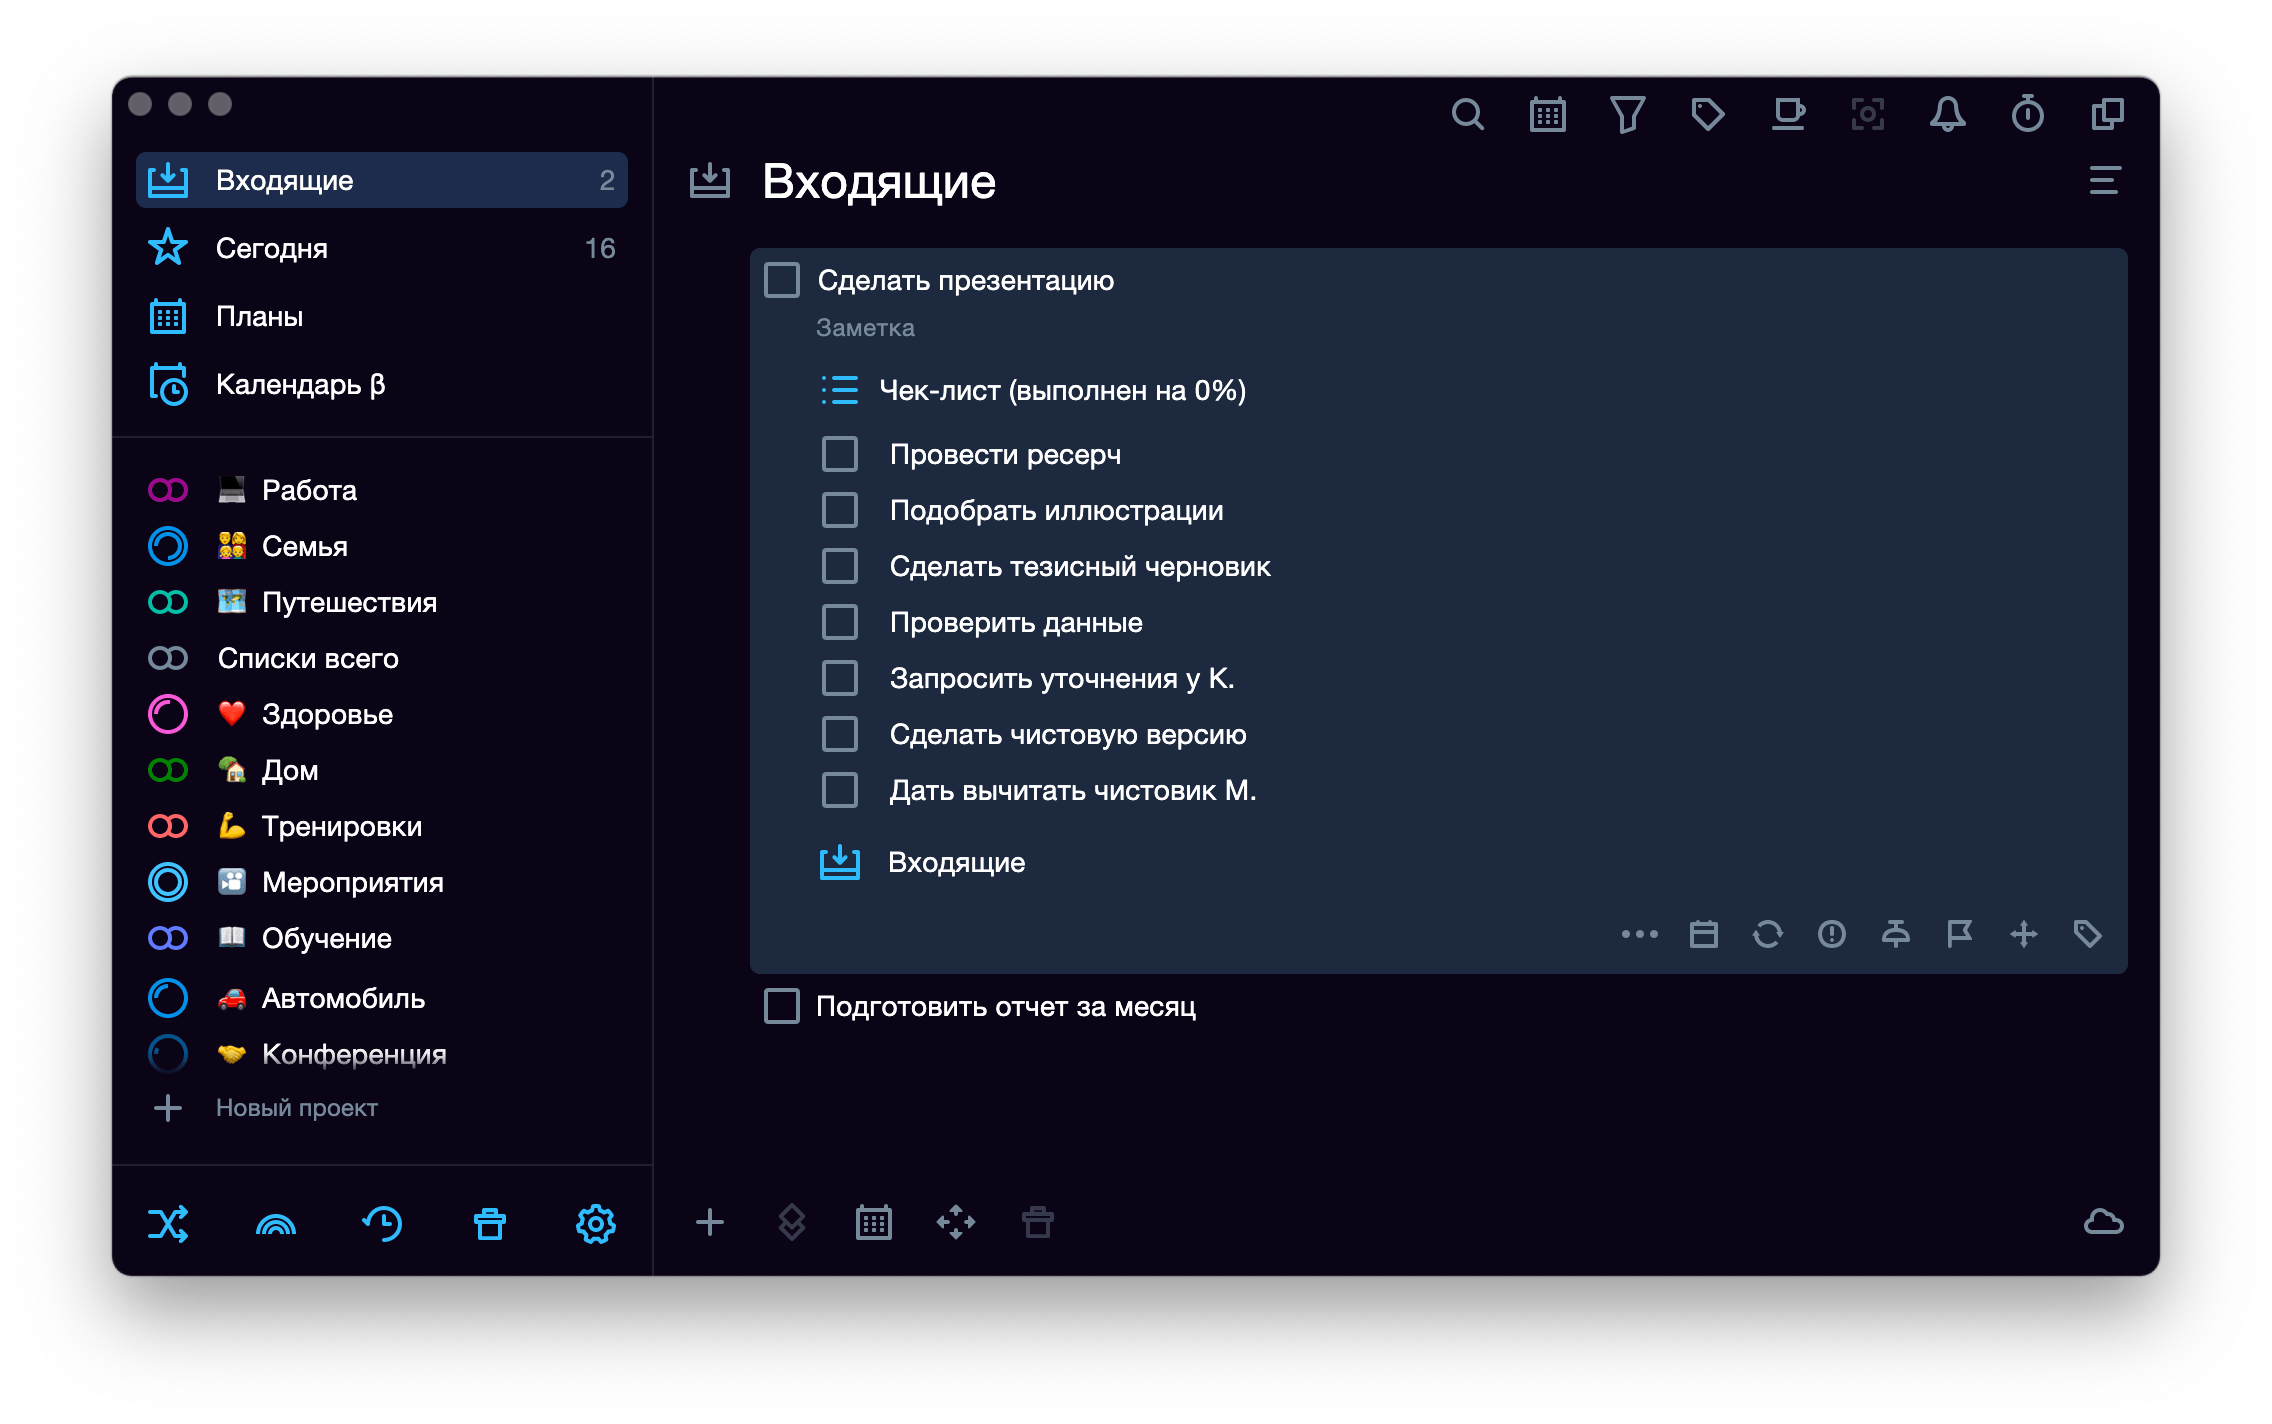Image resolution: width=2272 pixels, height=1424 pixels.
Task: Open the filter funnel icon
Action: (1627, 115)
